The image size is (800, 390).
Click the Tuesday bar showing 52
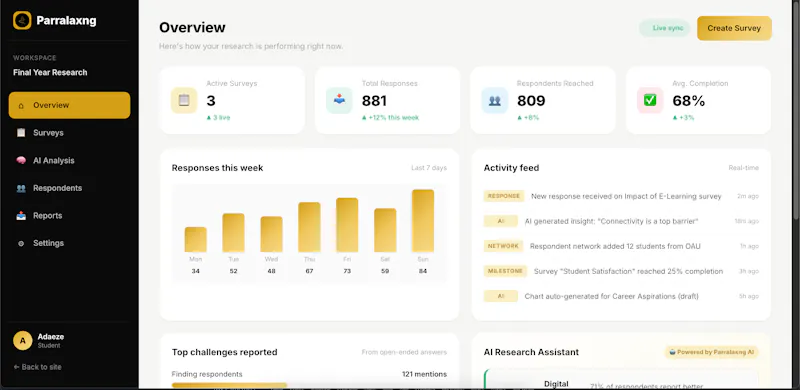coord(233,233)
